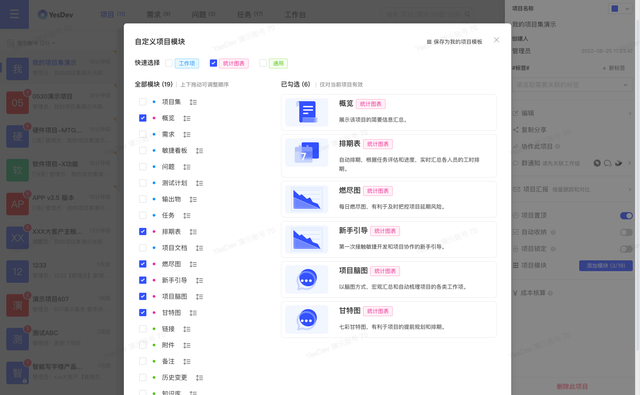Enable the 项目集 module checkbox
This screenshot has height=395, width=640.
[x=142, y=102]
